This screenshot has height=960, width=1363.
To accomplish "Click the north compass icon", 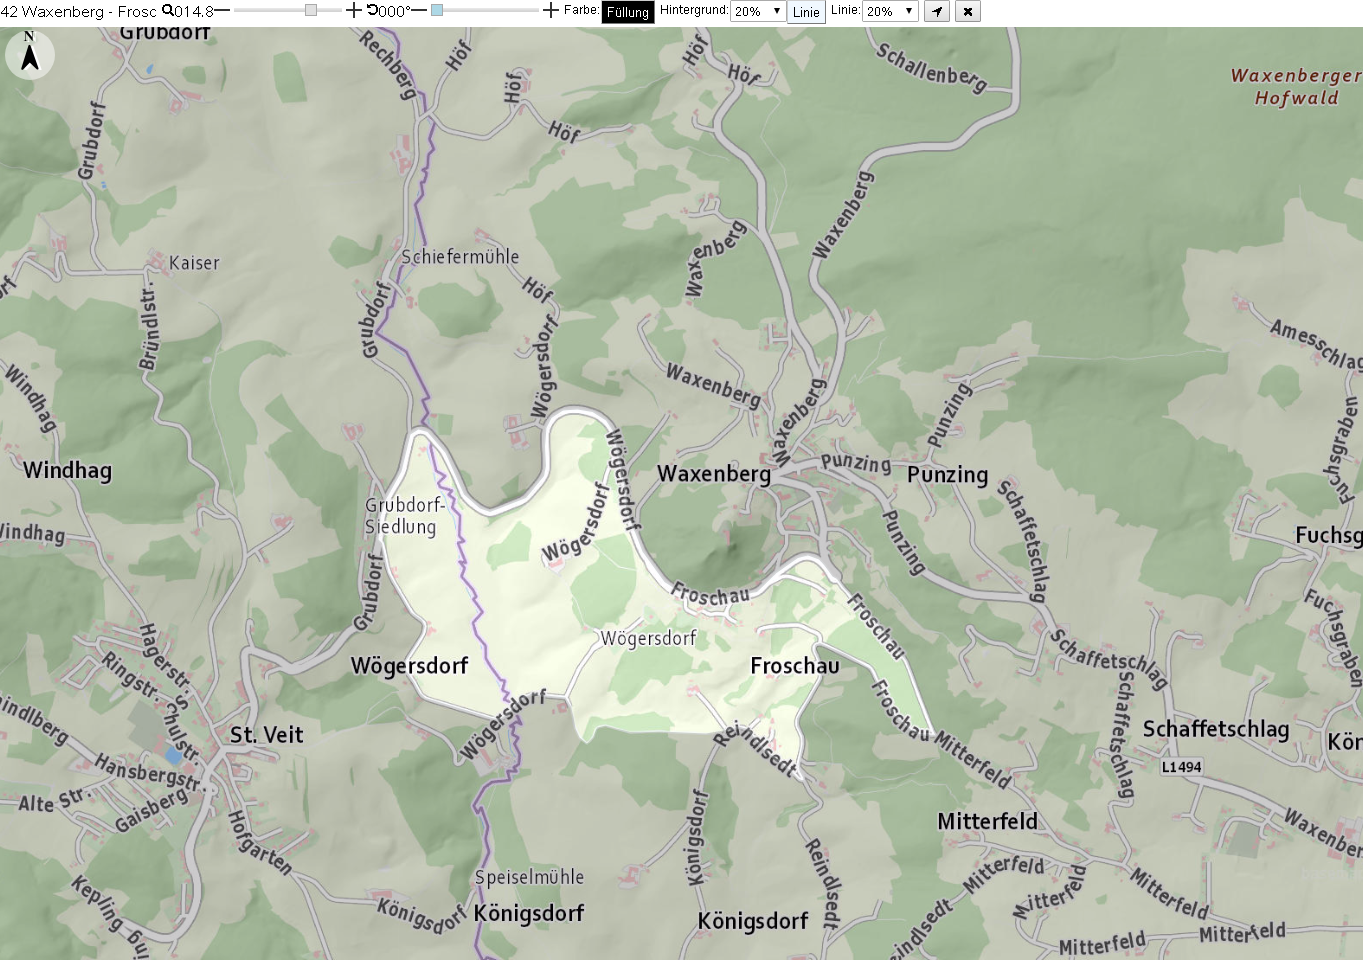I will 30,54.
